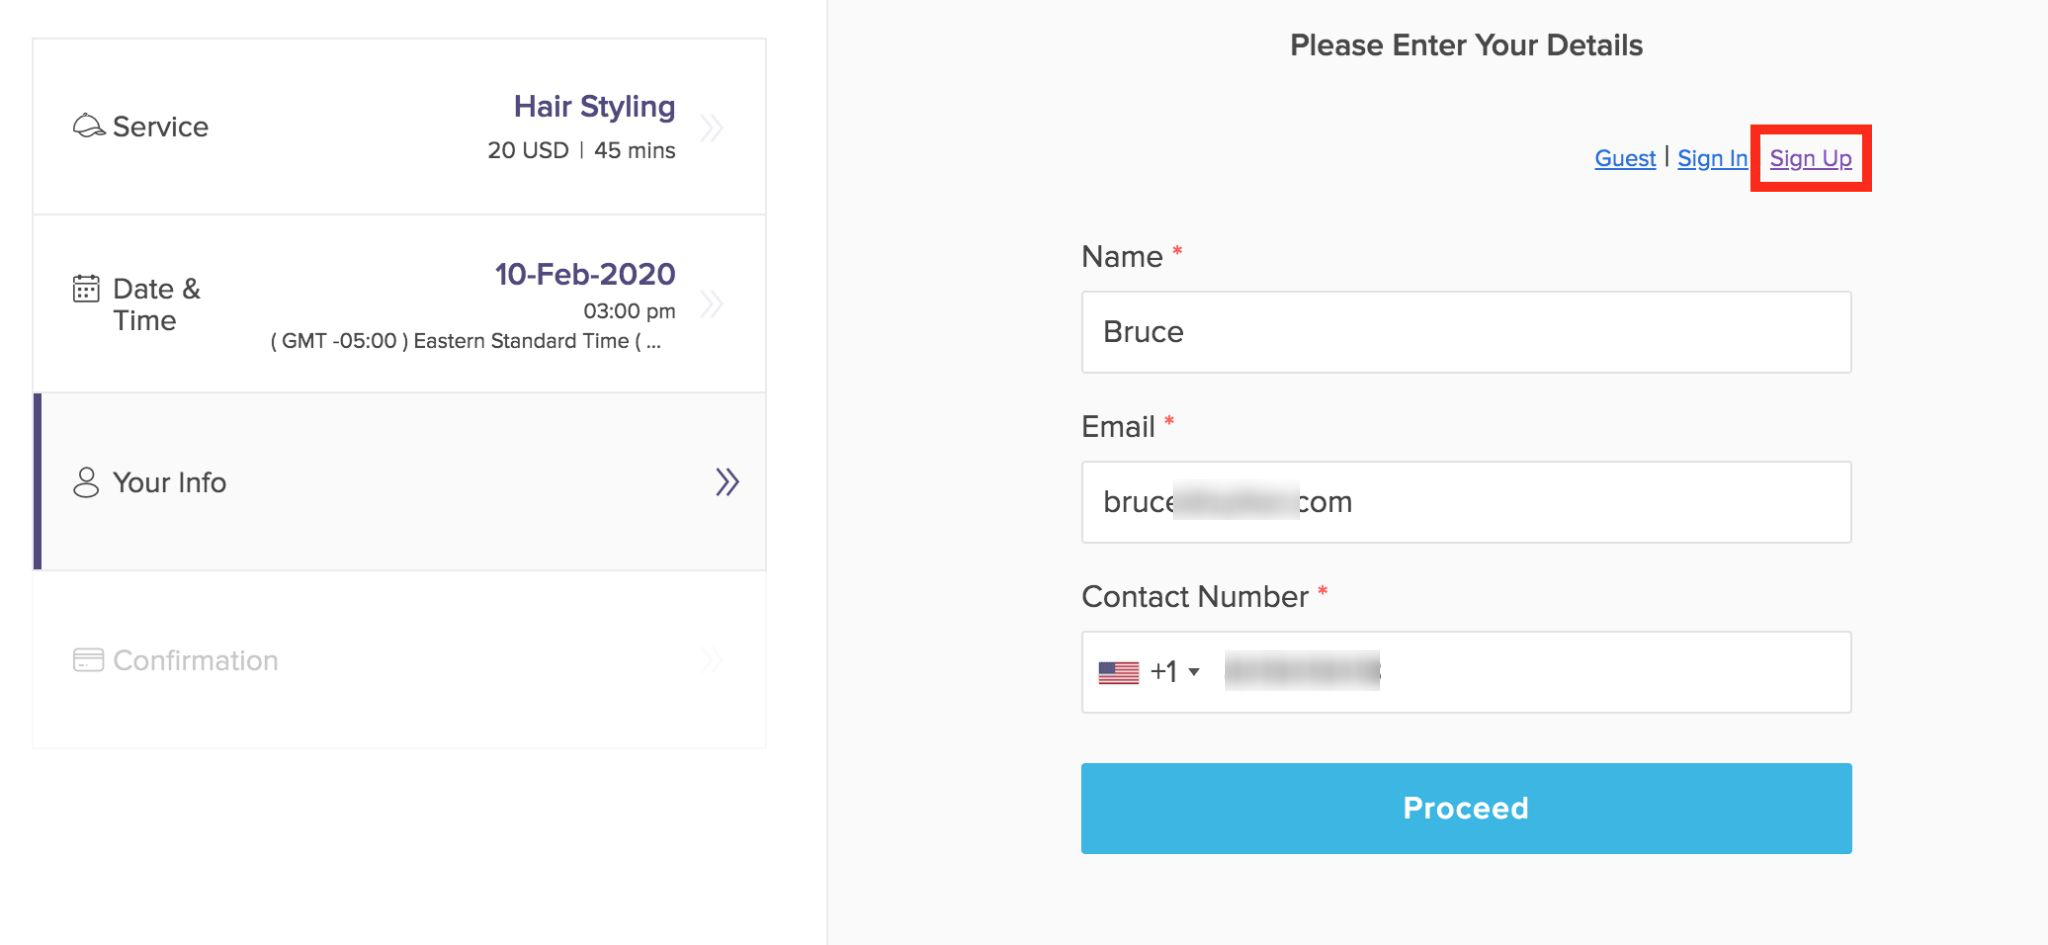The image size is (2048, 945).
Task: Click the Service cap icon
Action: 88,126
